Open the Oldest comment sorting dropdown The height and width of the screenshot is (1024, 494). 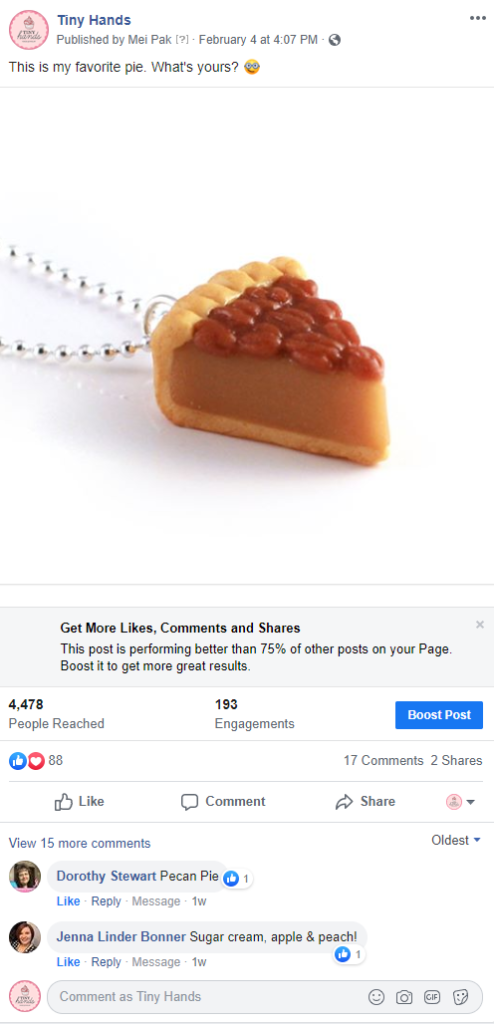(456, 840)
